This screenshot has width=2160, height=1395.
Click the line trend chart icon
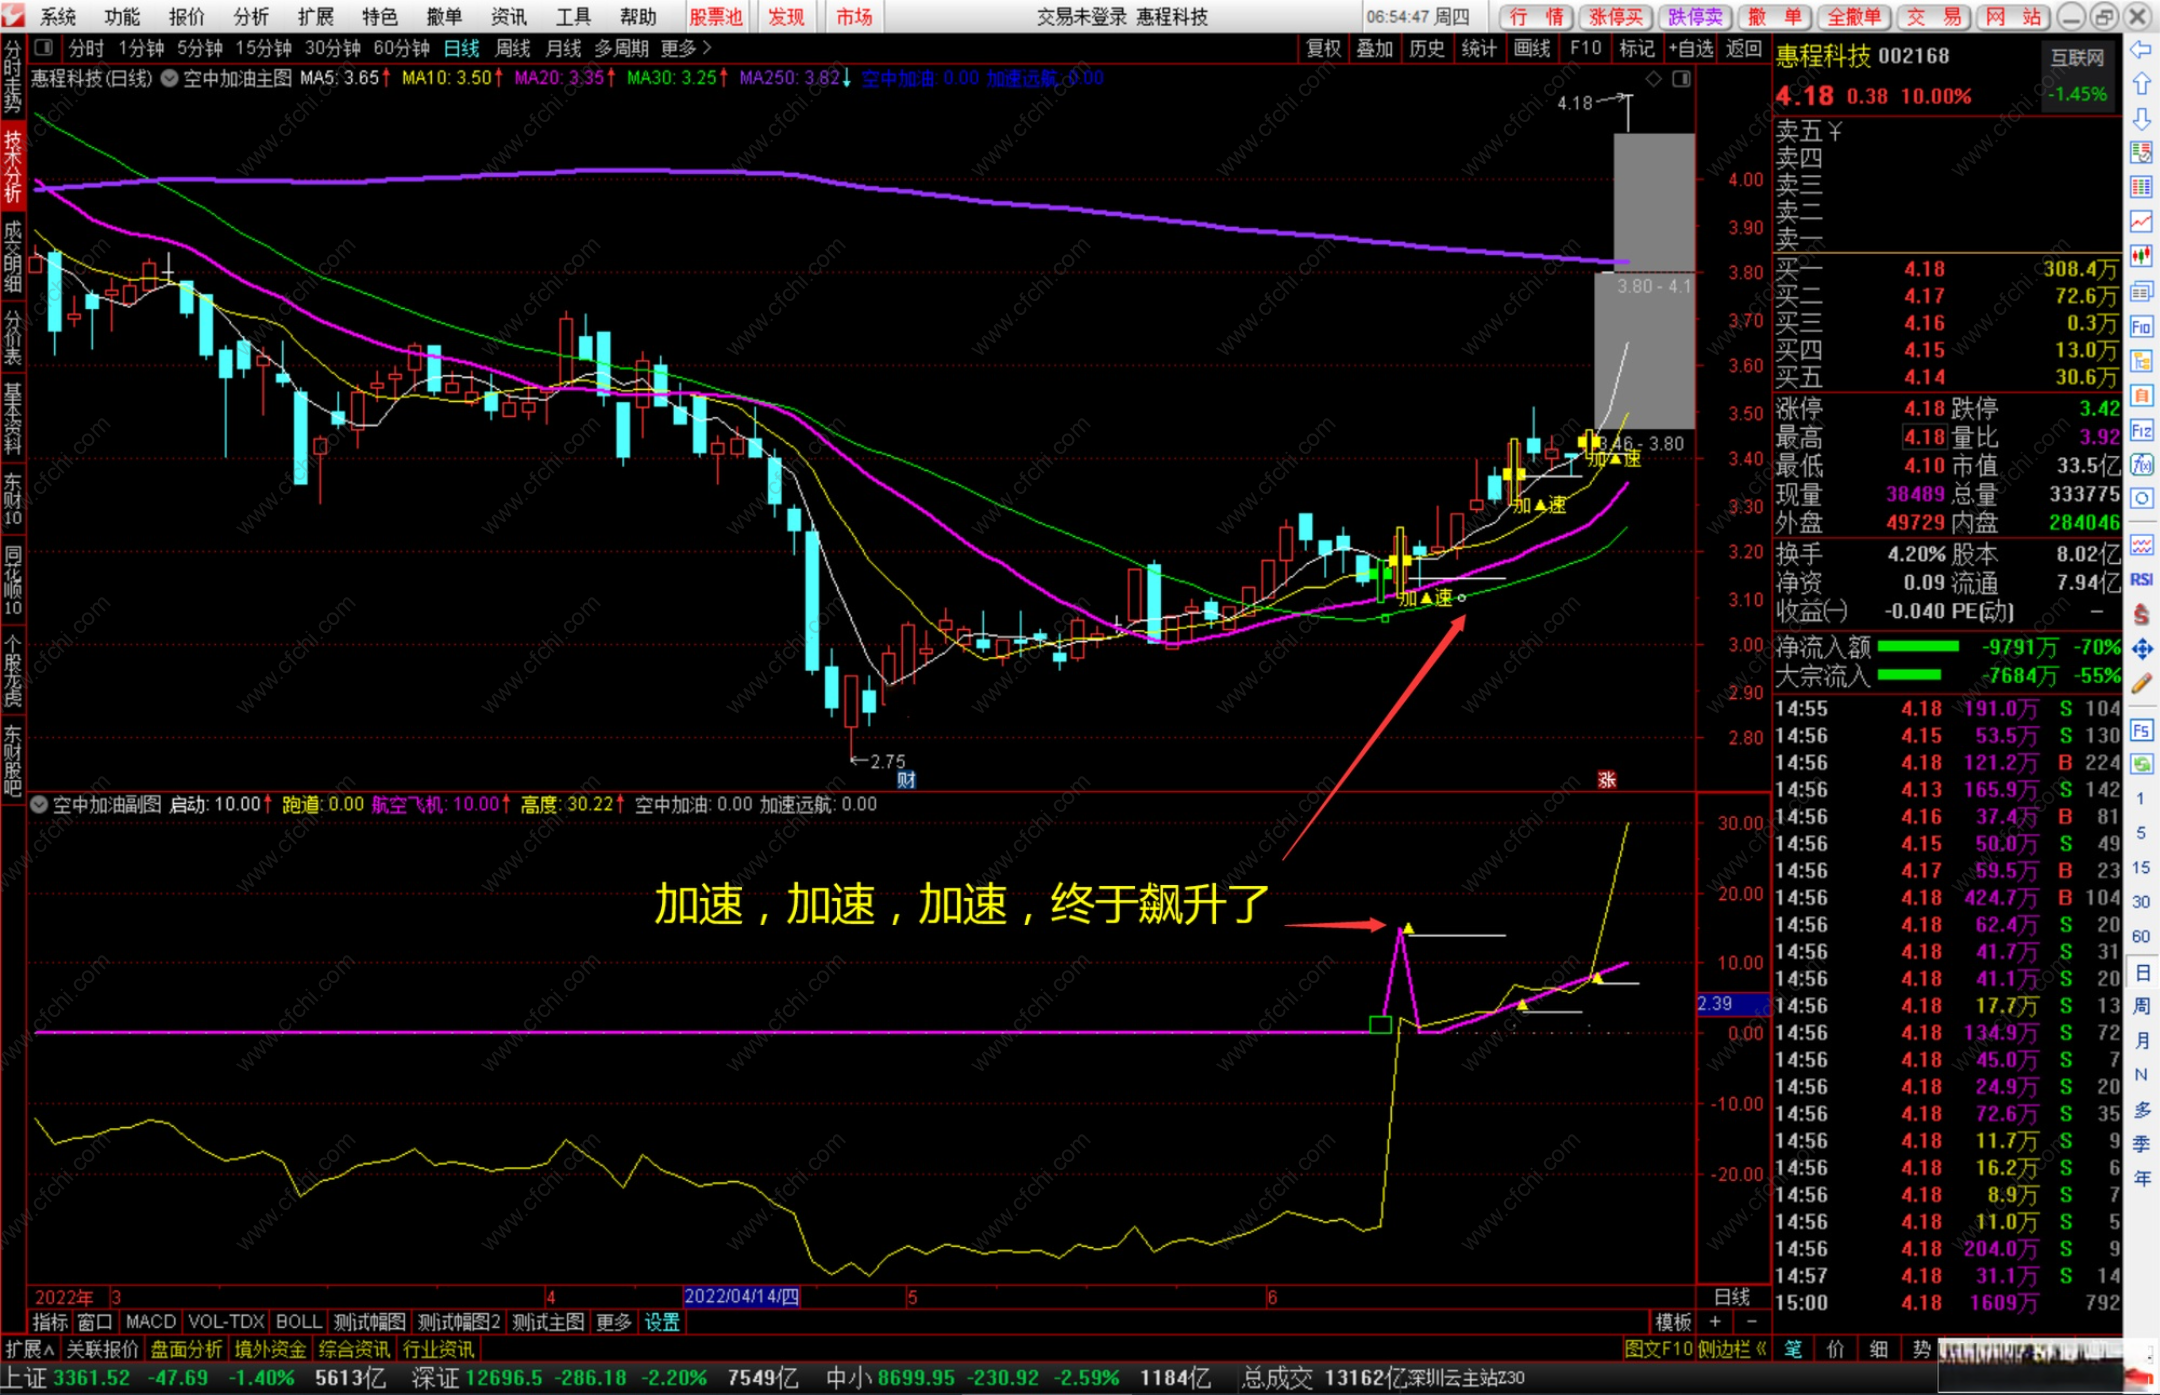[x=2141, y=222]
